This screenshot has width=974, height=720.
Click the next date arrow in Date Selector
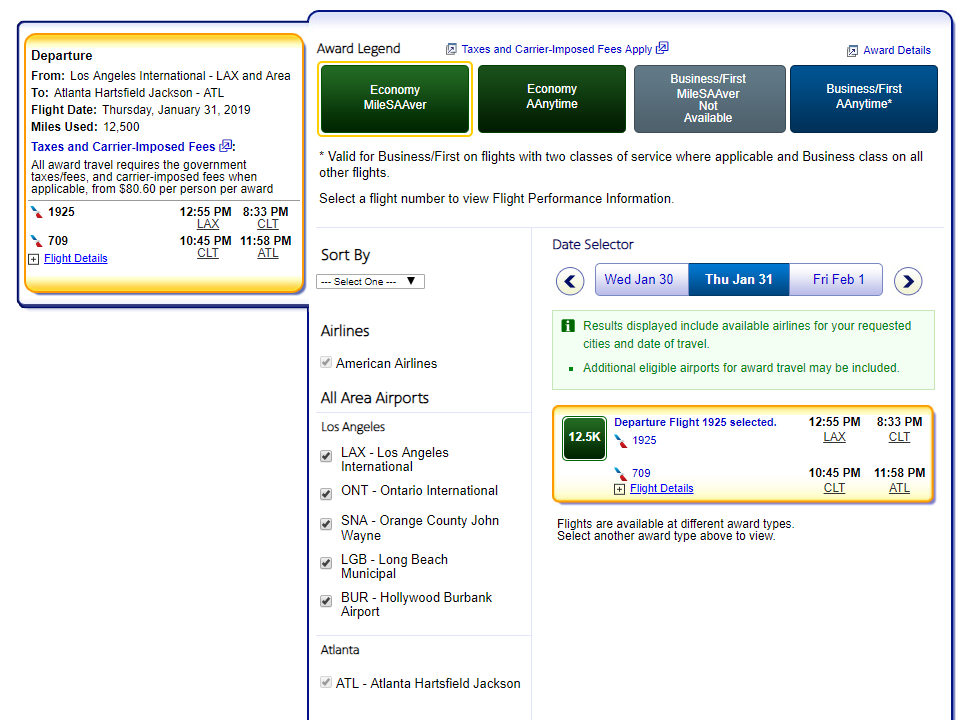[907, 281]
